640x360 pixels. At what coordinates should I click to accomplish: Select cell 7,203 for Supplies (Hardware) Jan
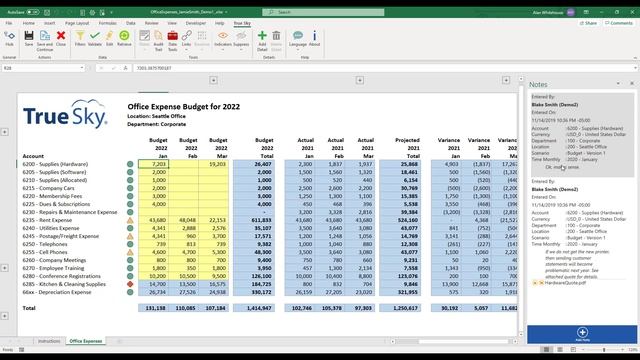[153, 164]
